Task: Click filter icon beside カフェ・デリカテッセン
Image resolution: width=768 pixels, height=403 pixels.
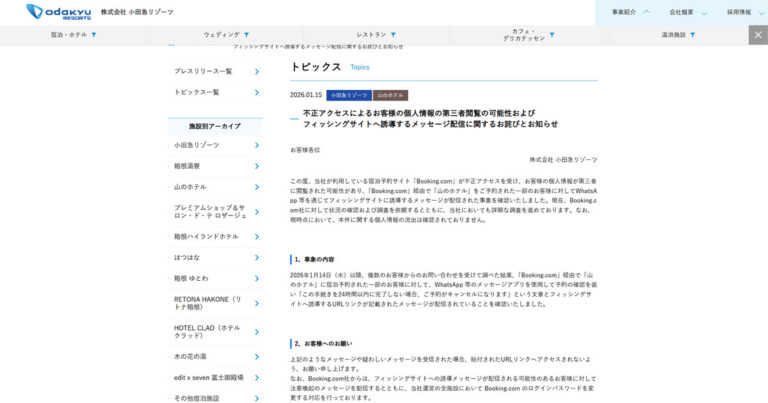Action: click(552, 35)
